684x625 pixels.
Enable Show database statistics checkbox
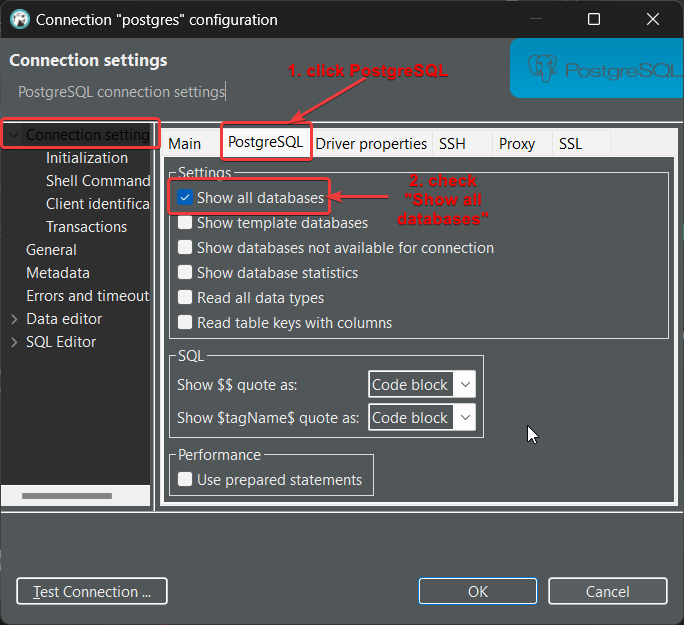[x=185, y=273]
